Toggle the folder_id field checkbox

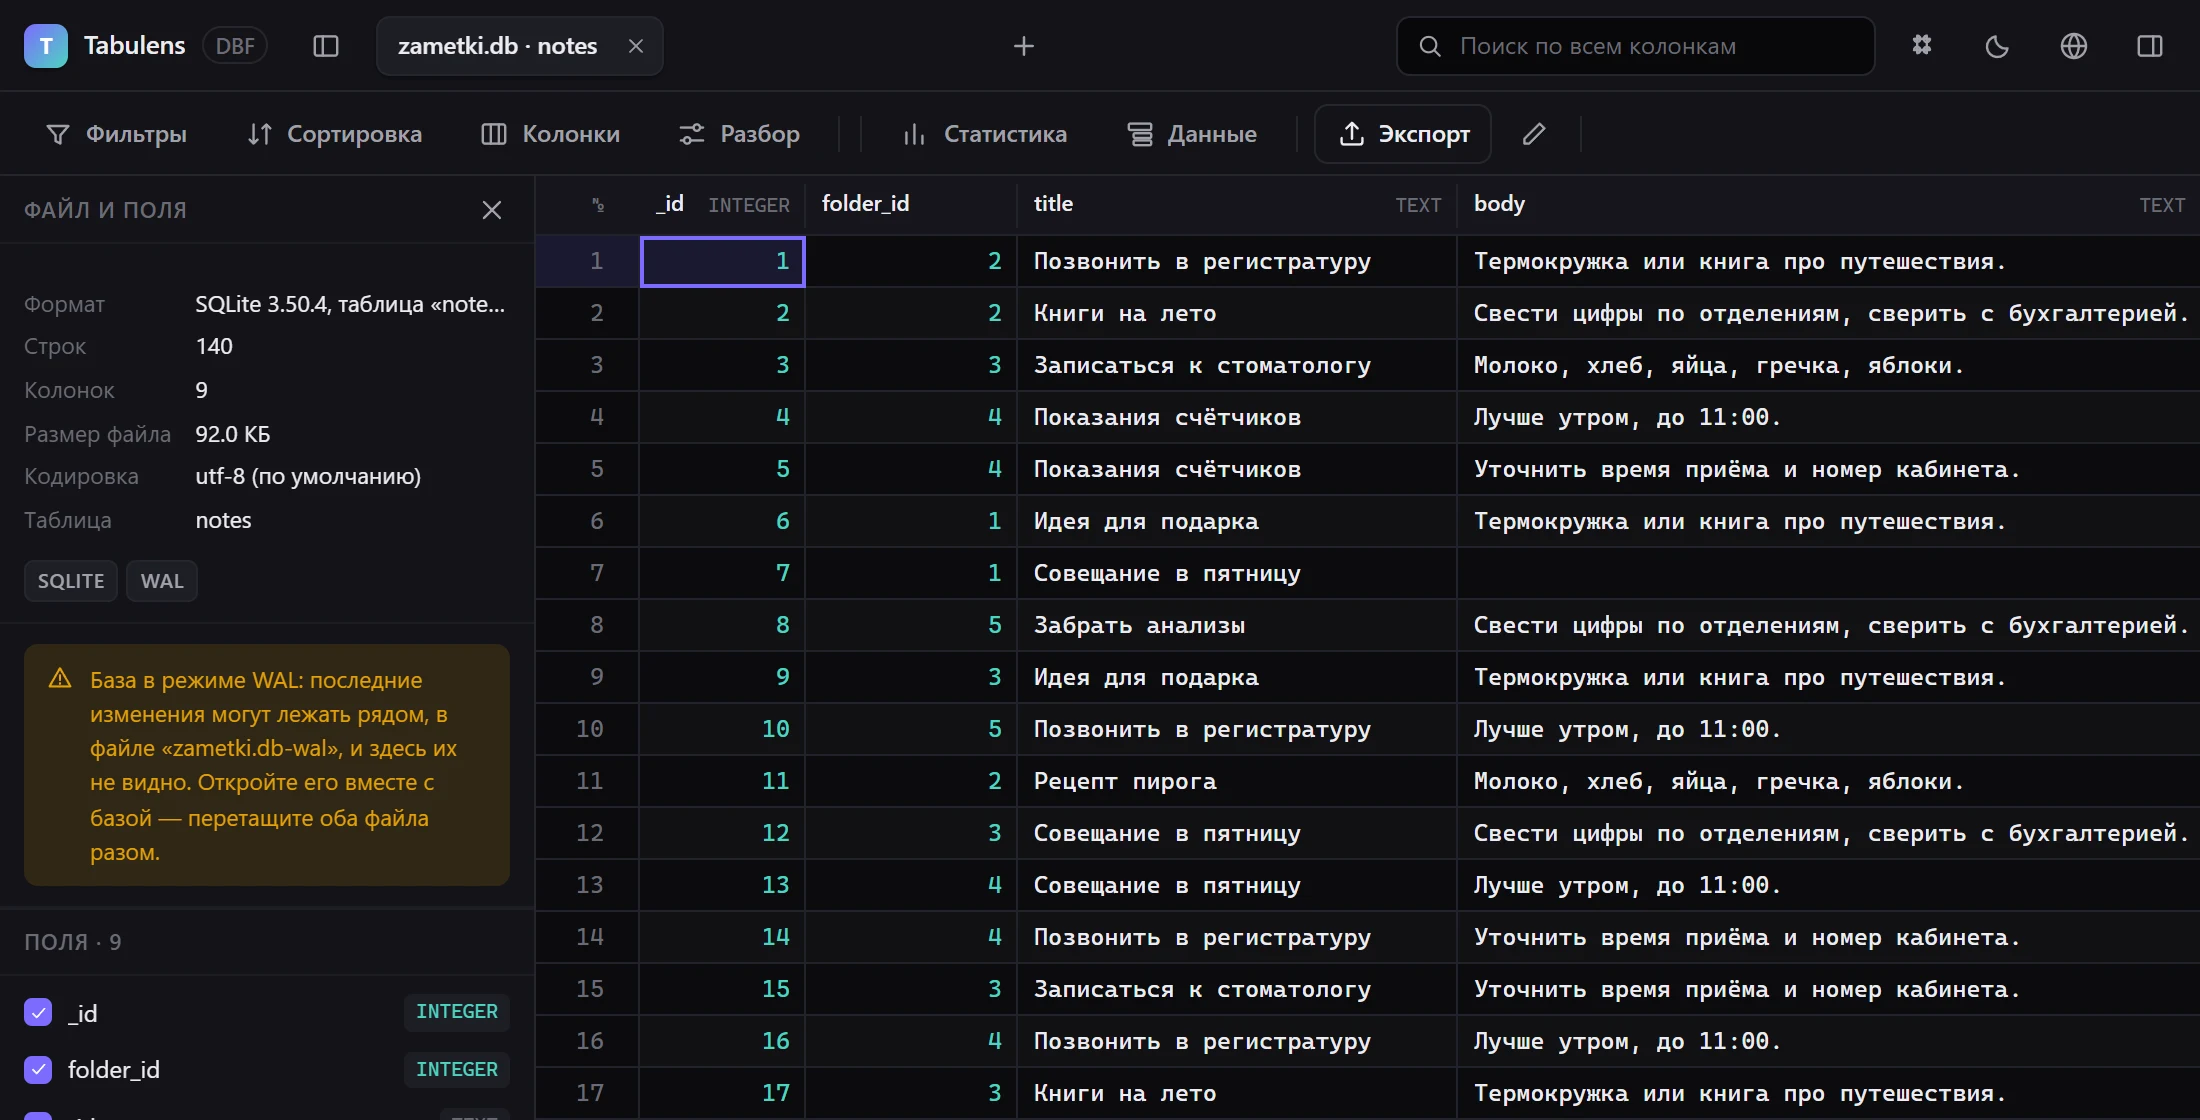pos(38,1070)
